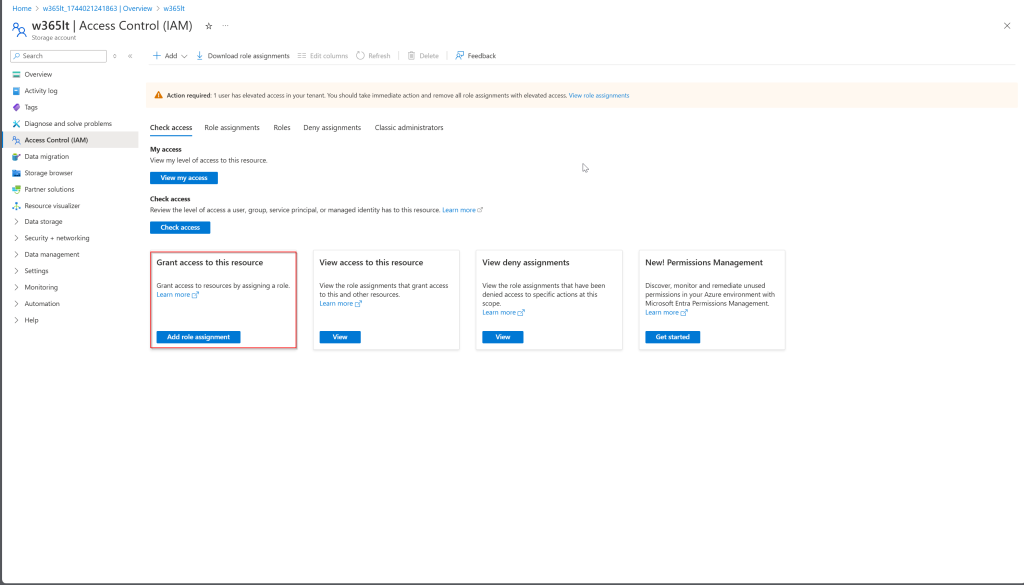Viewport: 1024px width, 585px height.
Task: Open the Feedback icon in toolbar
Action: 460,55
